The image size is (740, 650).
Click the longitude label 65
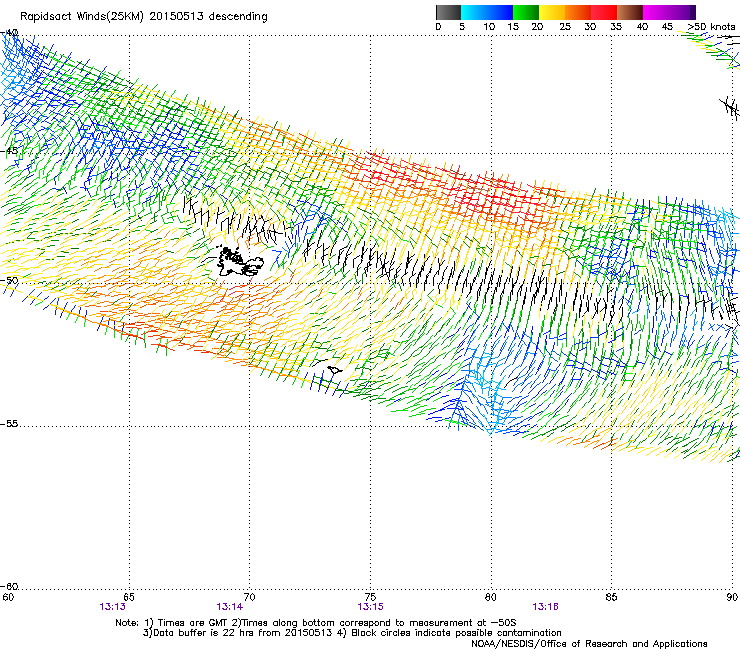pos(129,597)
